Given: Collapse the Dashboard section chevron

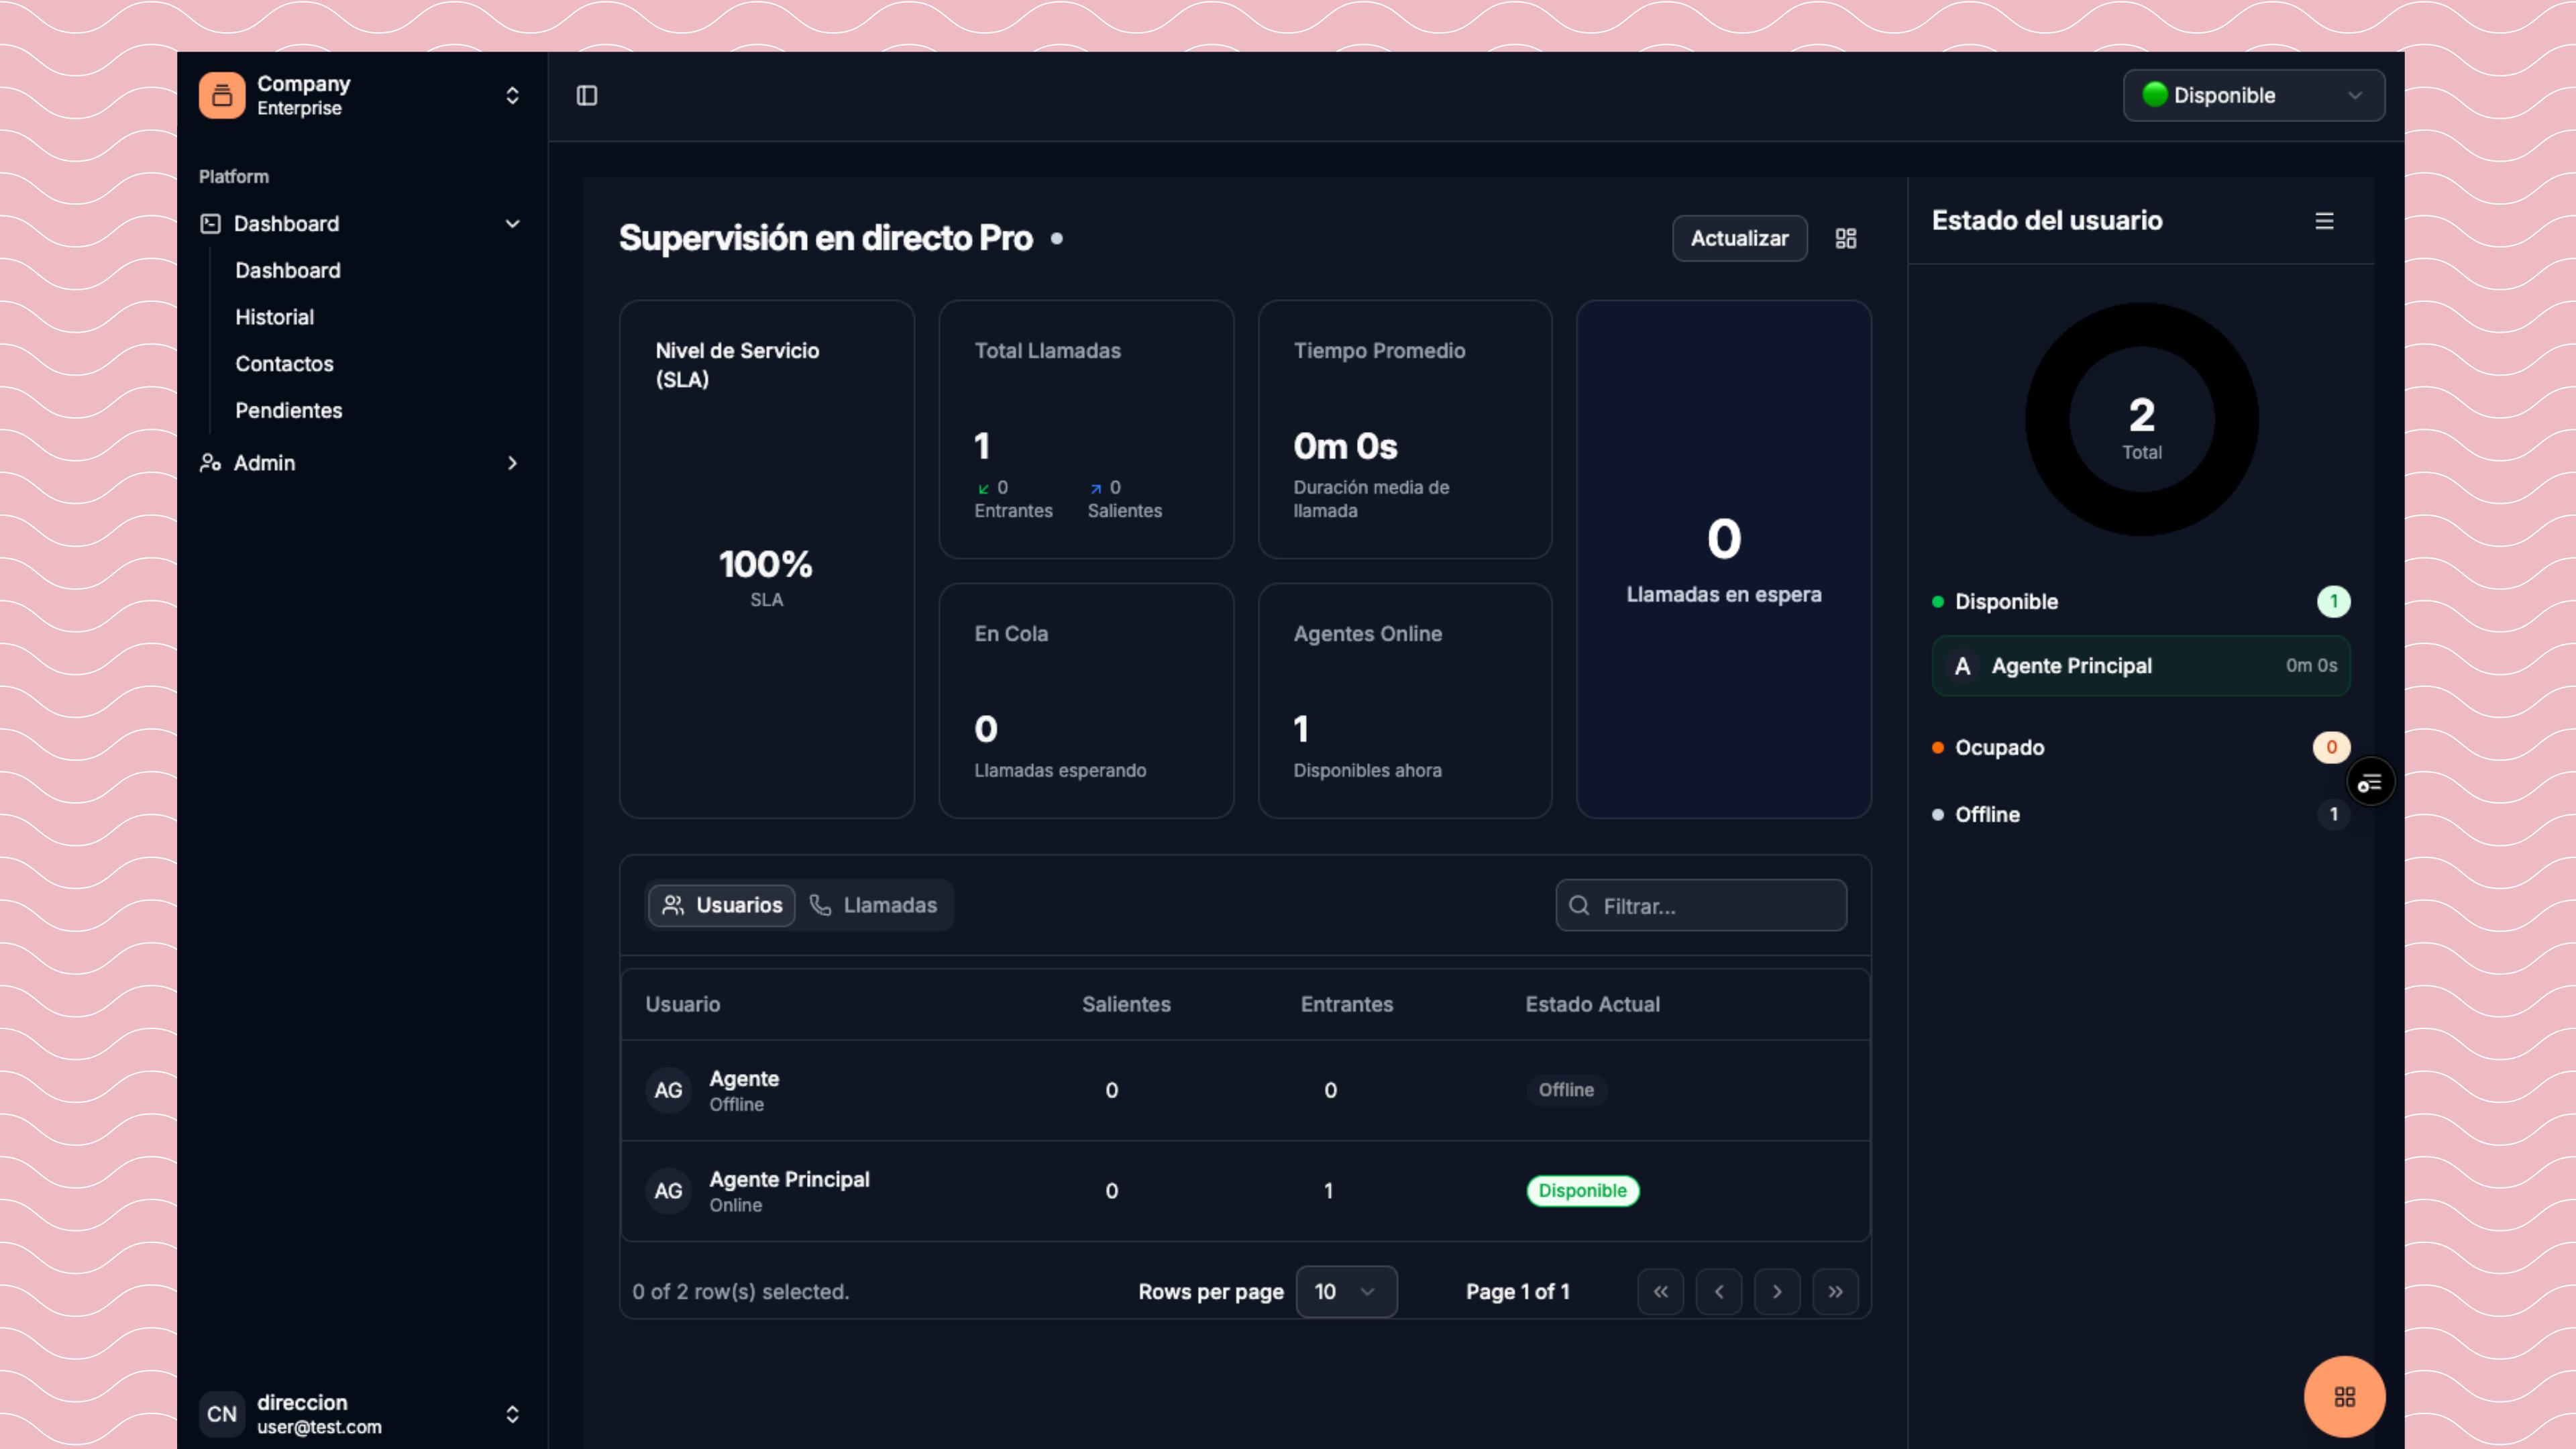Looking at the screenshot, I should [512, 223].
